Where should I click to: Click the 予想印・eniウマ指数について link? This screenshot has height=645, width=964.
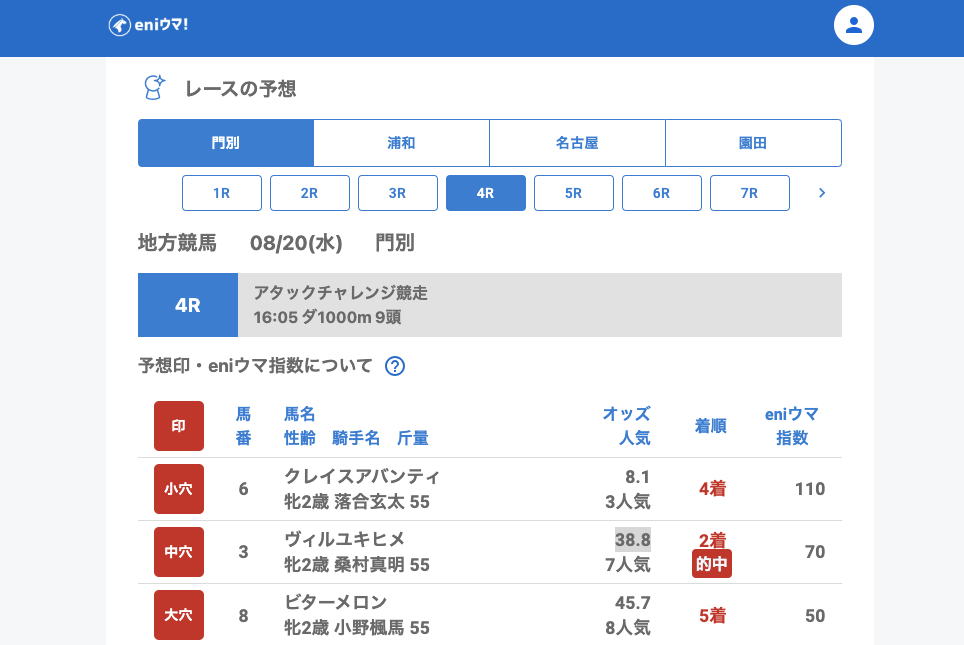(x=255, y=366)
